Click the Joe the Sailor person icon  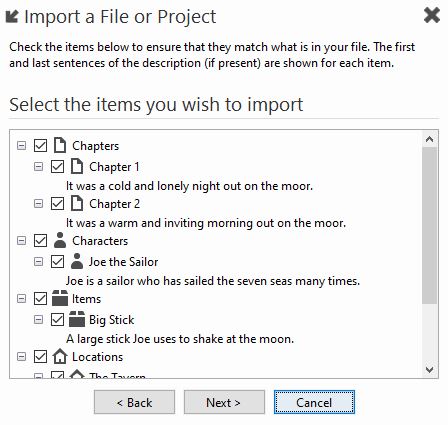point(77,261)
